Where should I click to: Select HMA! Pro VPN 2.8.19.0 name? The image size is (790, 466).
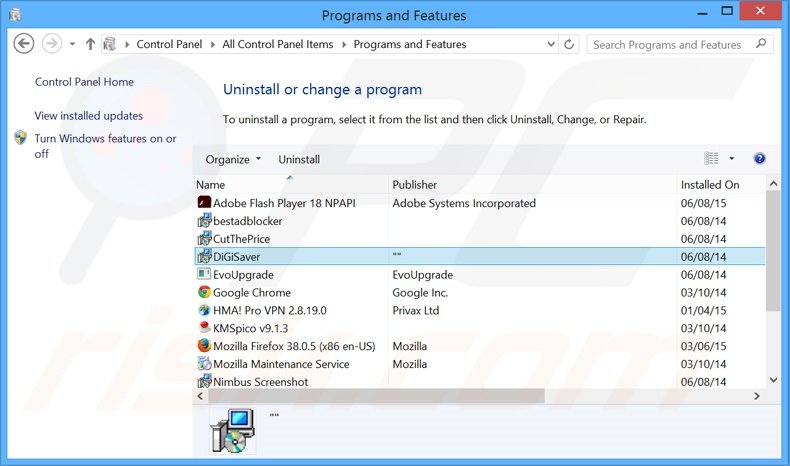pos(270,310)
